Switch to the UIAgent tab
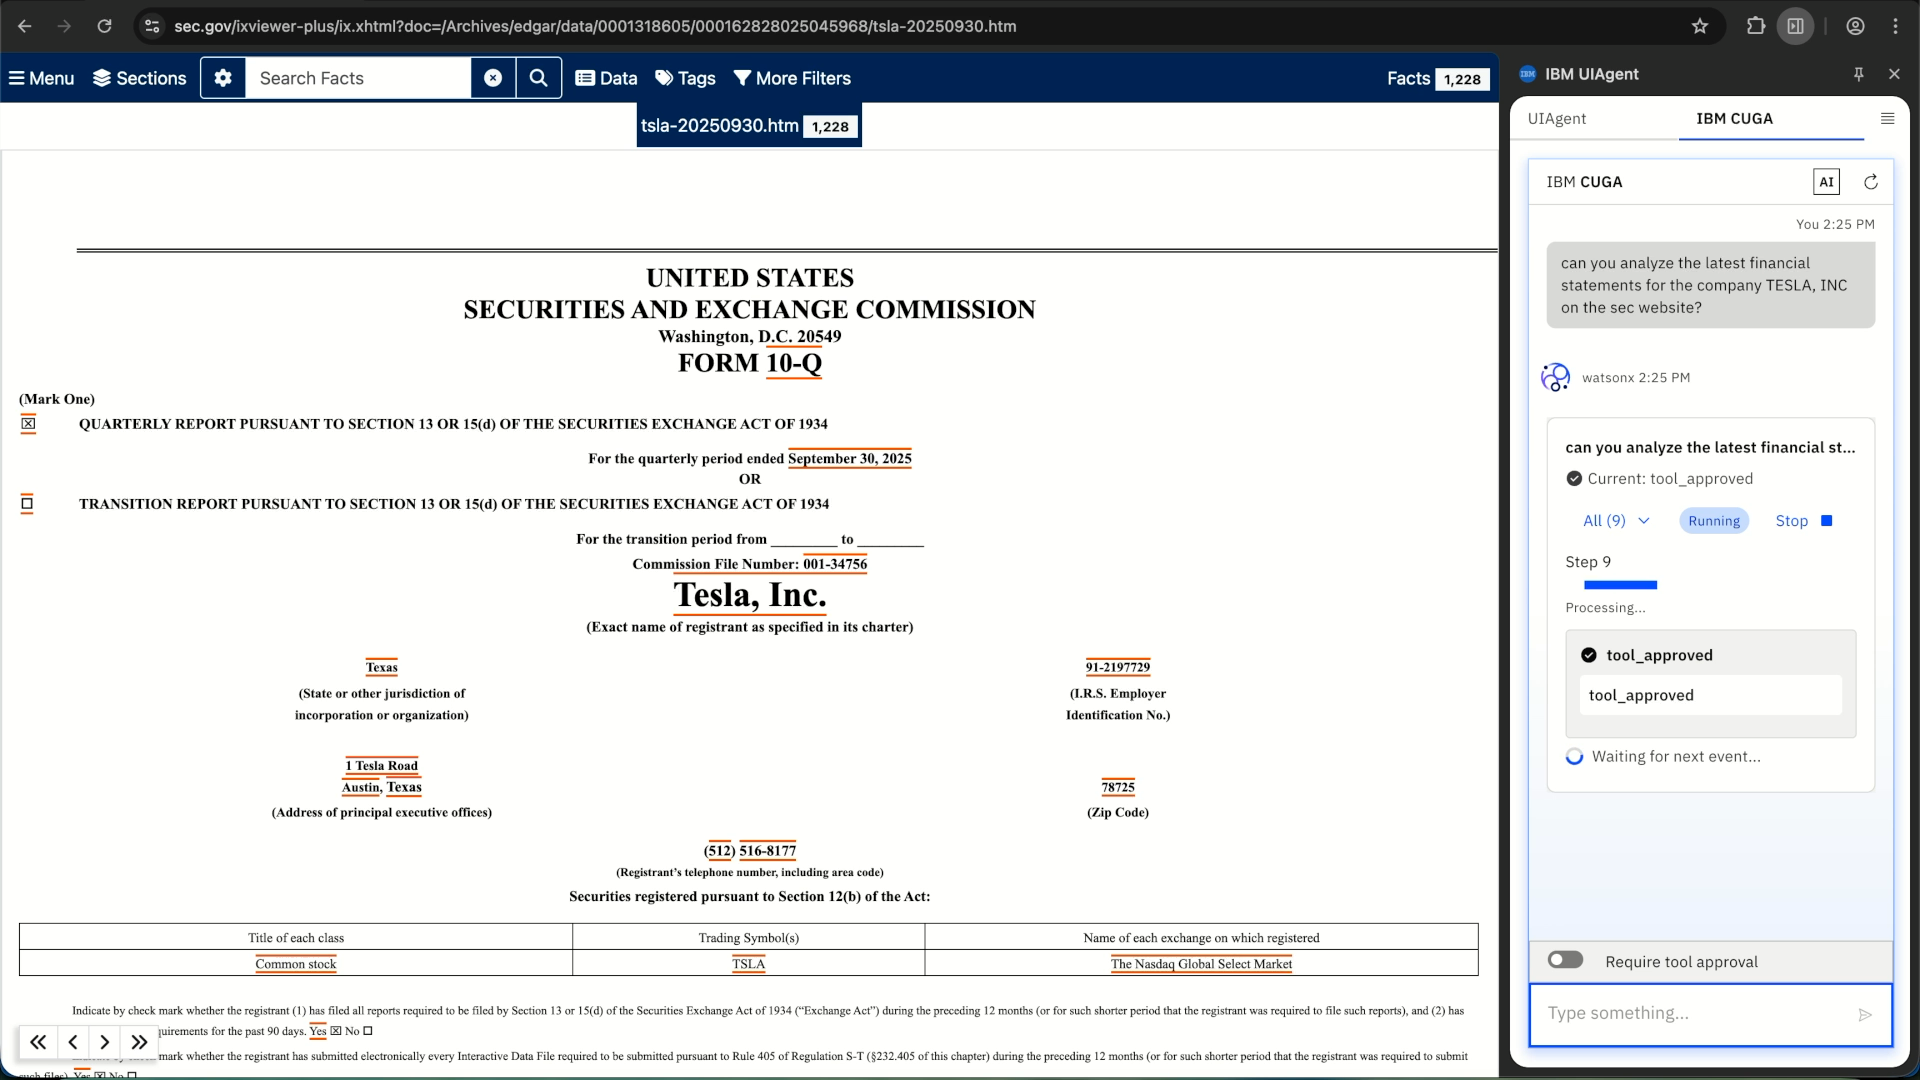 (1557, 118)
